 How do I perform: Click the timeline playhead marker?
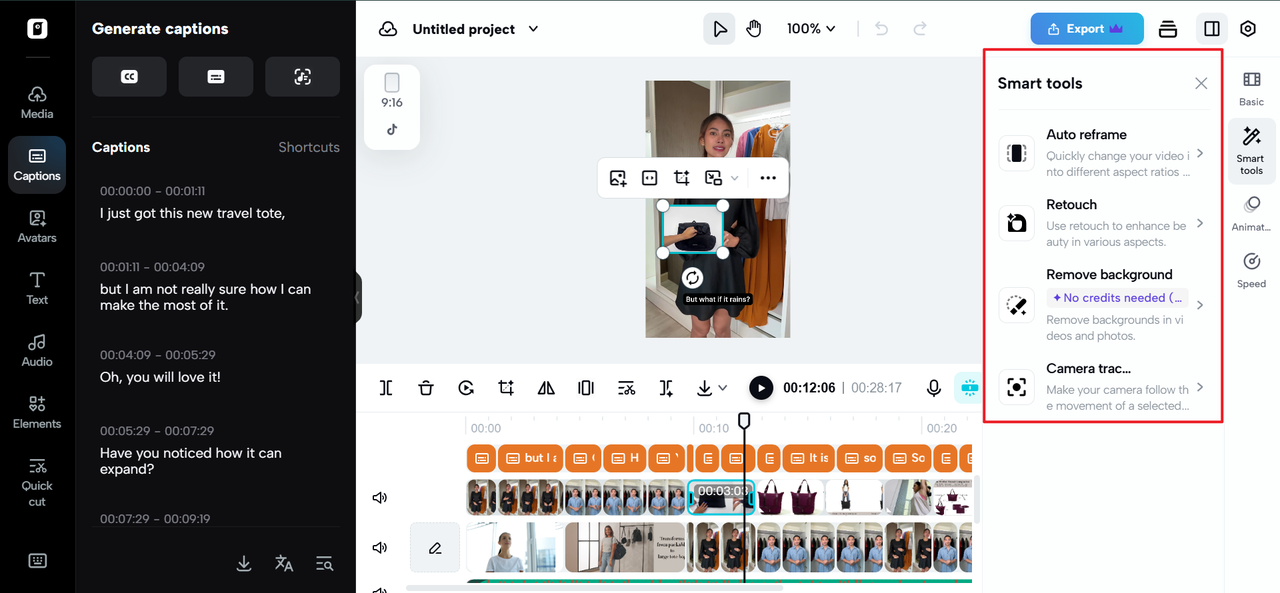point(744,421)
